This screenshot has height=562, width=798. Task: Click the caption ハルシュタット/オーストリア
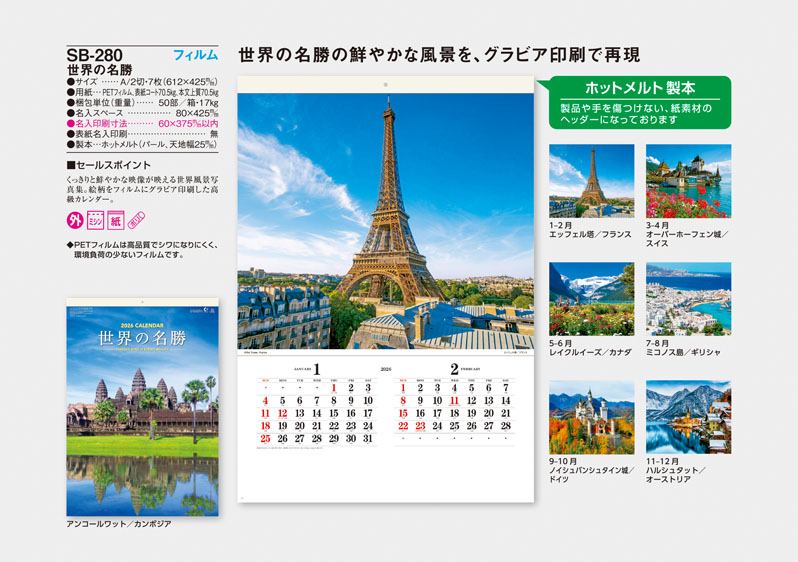pos(676,475)
